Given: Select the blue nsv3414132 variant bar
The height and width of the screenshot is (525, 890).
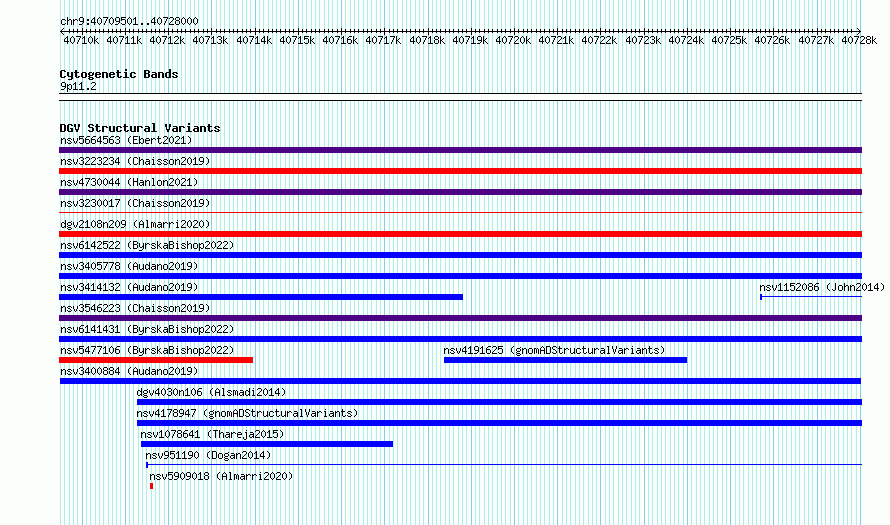Looking at the screenshot, I should [261, 297].
